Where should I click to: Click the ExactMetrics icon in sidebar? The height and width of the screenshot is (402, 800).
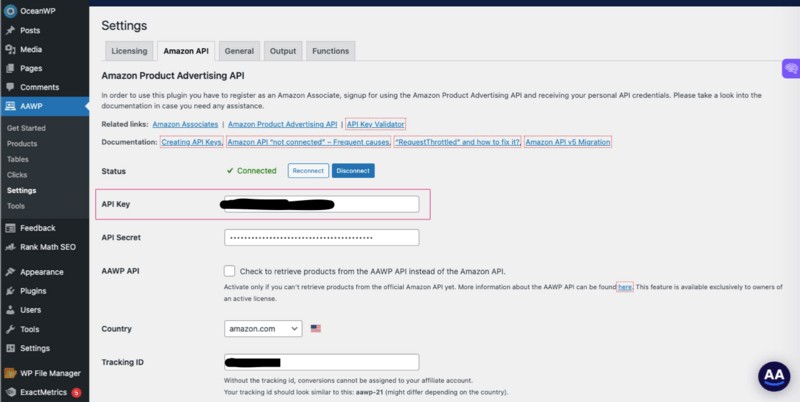pyautogui.click(x=10, y=392)
